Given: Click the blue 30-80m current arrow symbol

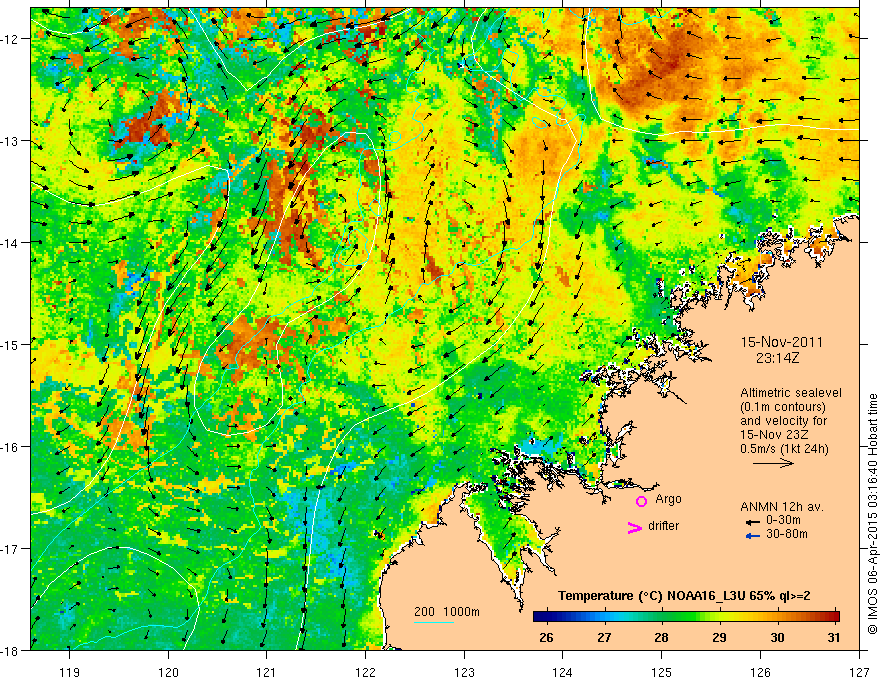Looking at the screenshot, I should point(753,536).
